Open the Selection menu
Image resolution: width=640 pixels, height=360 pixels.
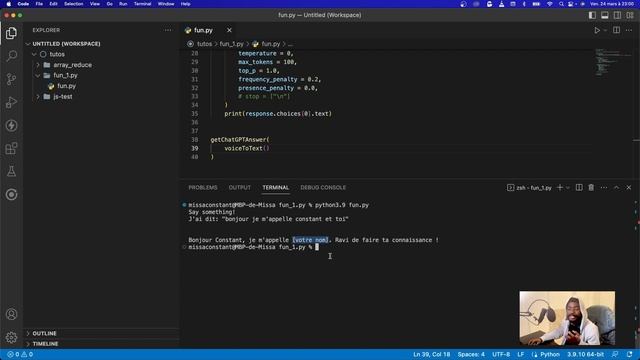73,4
